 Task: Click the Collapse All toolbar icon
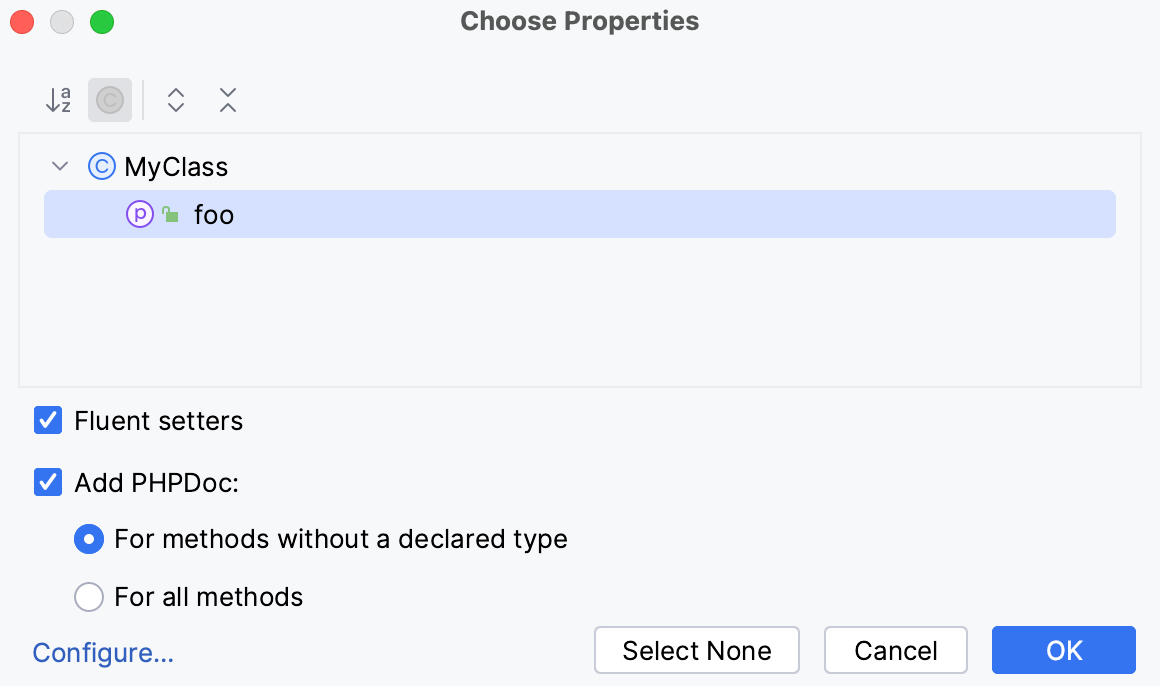coord(227,100)
